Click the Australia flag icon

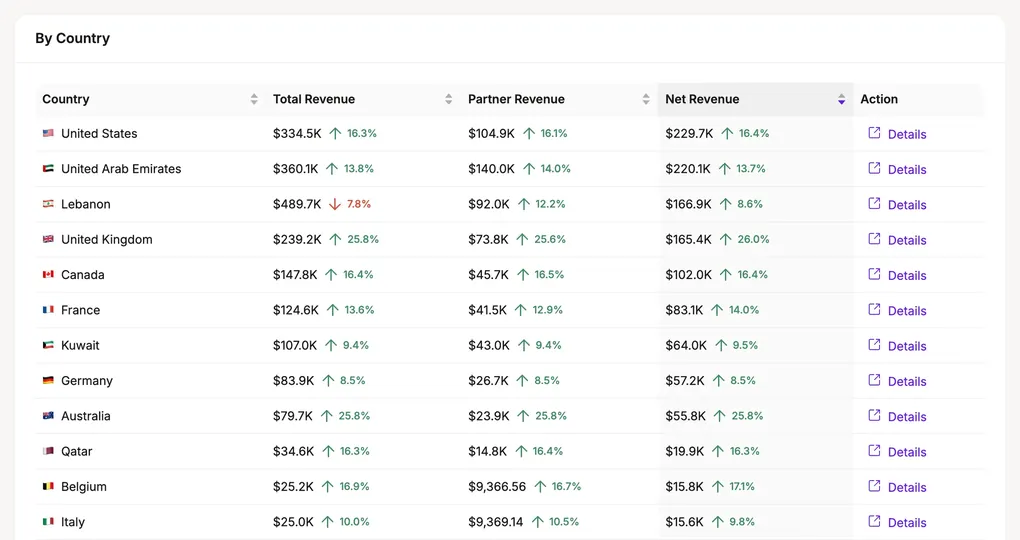pyautogui.click(x=48, y=415)
